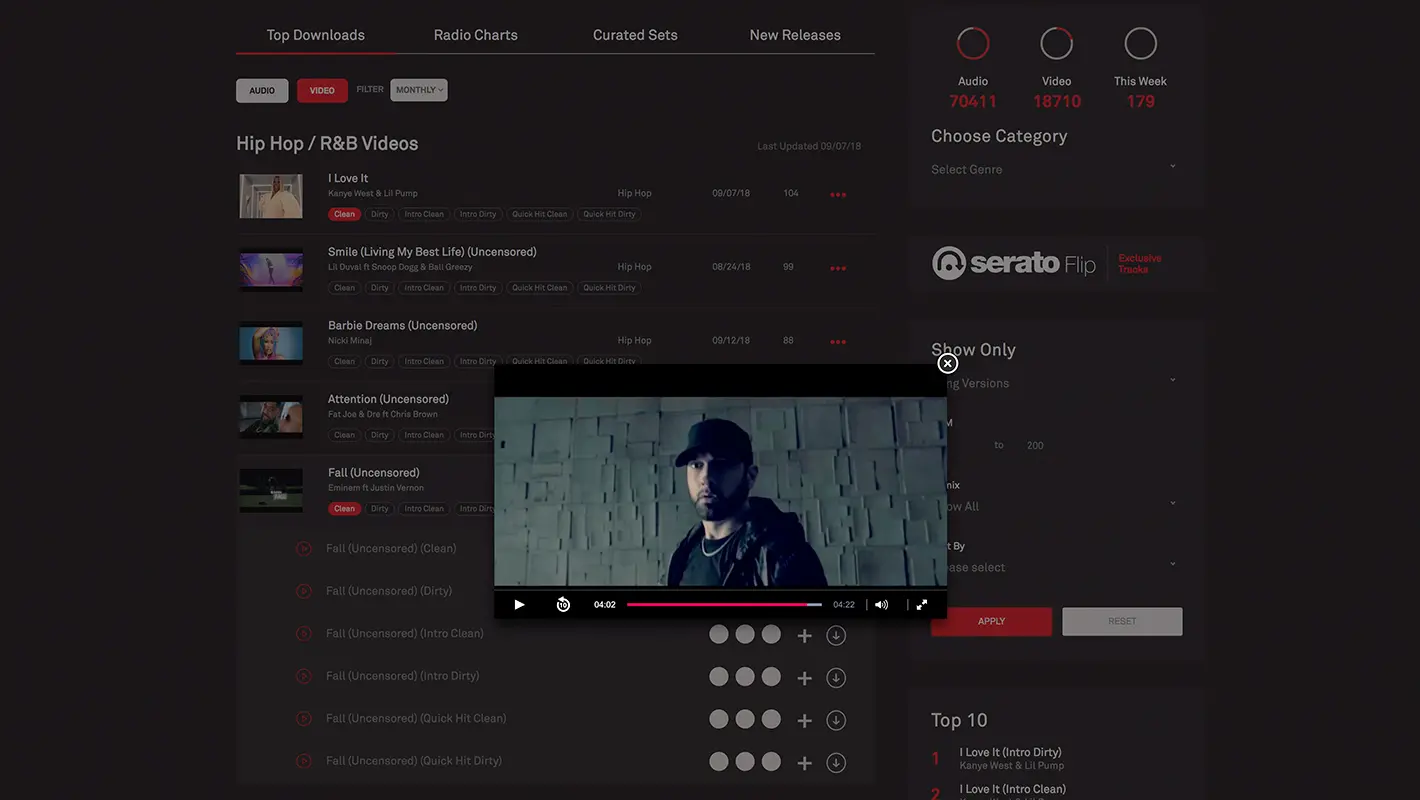Expand the Select Genre dropdown
This screenshot has width=1420, height=800.
click(x=1053, y=170)
